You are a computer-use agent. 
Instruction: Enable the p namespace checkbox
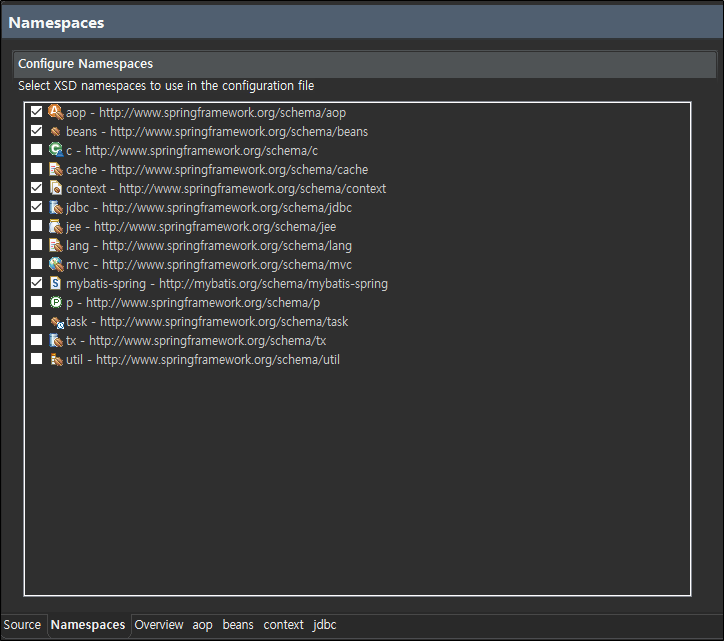[x=36, y=302]
